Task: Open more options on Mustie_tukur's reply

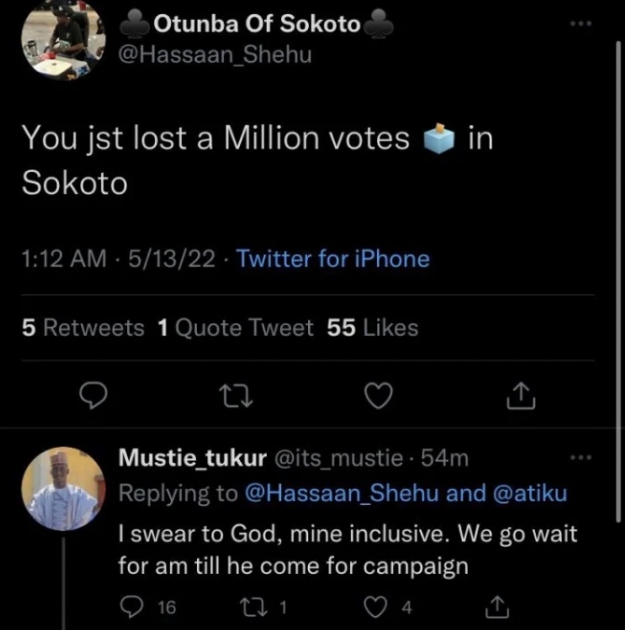Action: tap(579, 458)
